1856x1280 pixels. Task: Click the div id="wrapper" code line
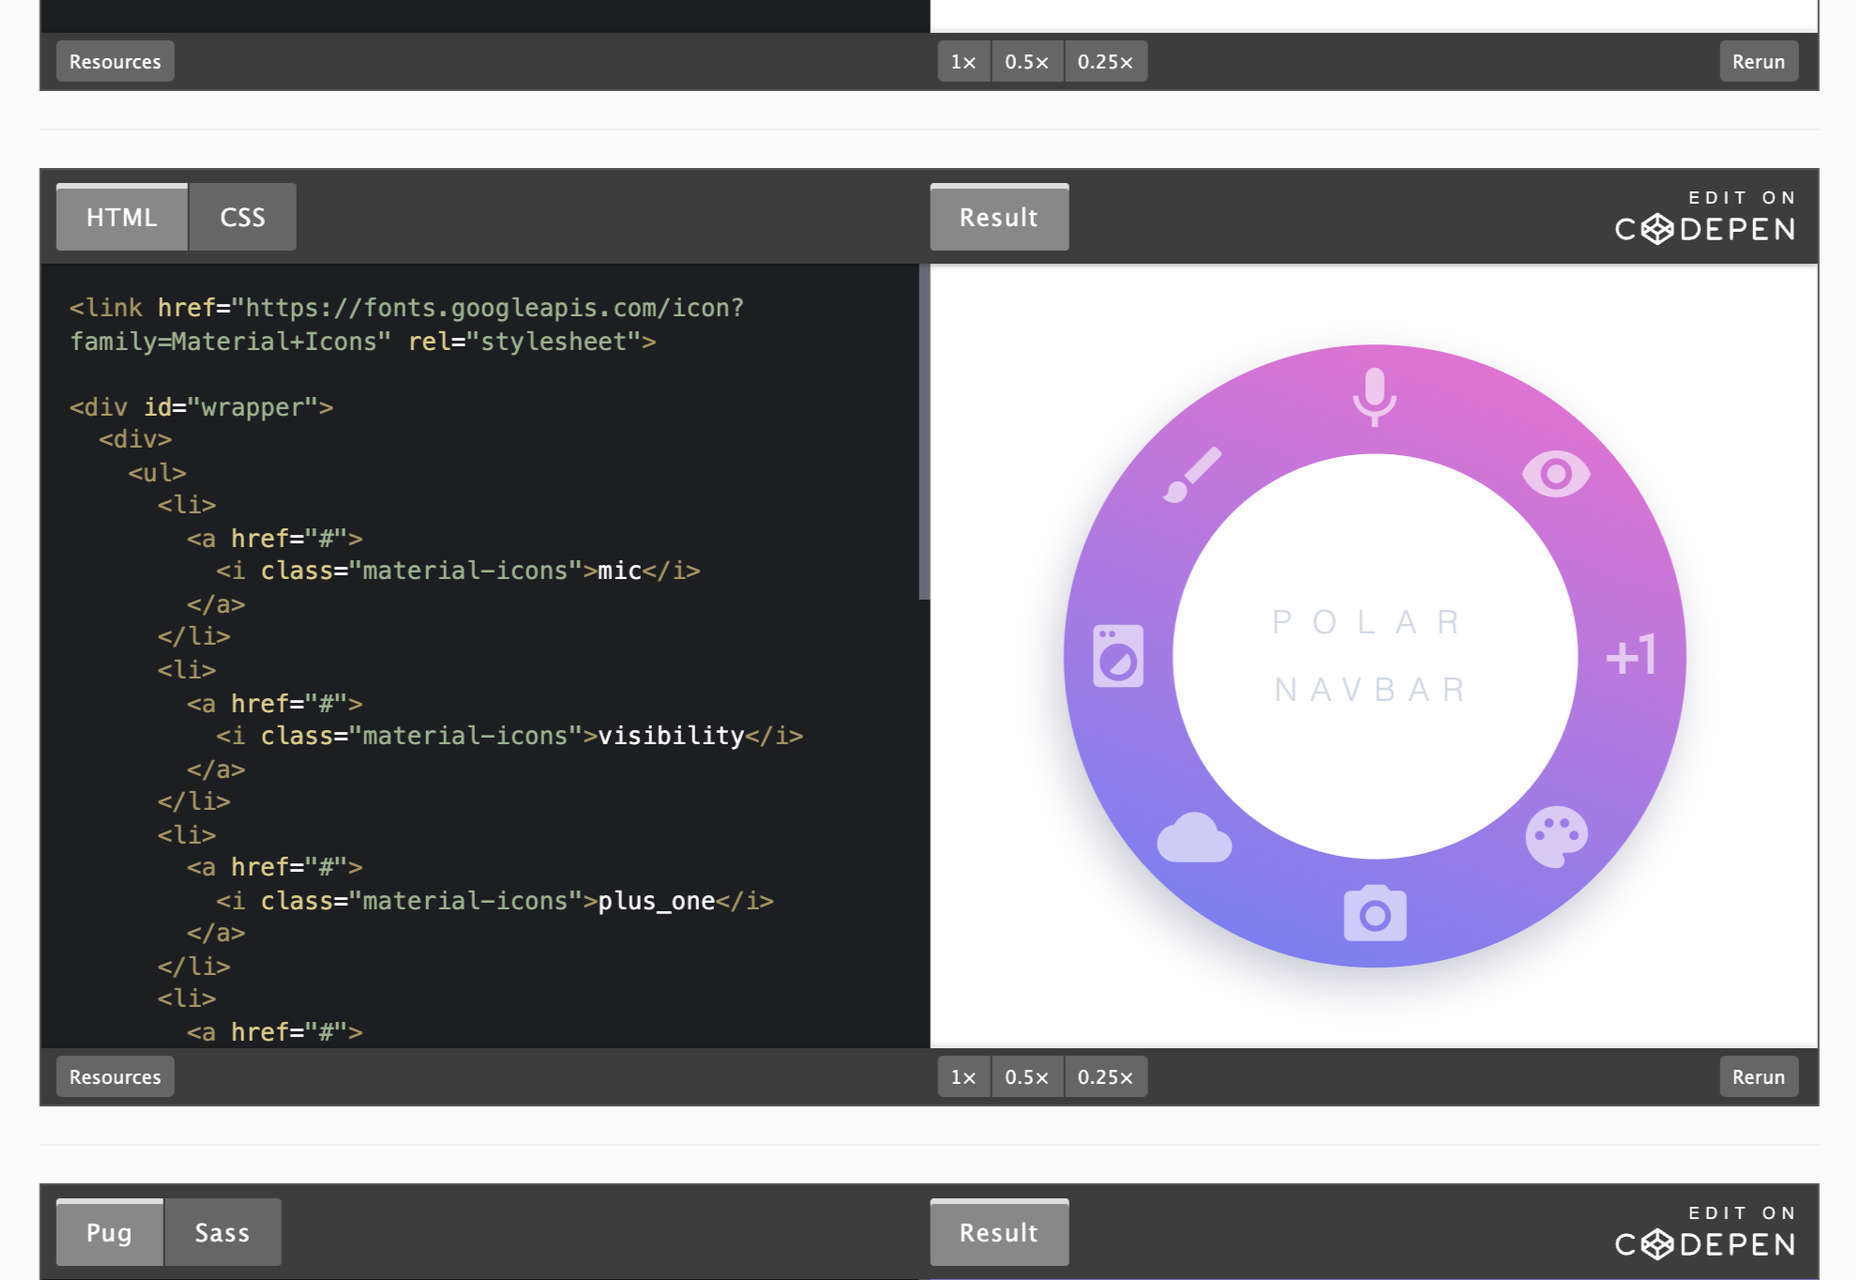pyautogui.click(x=201, y=407)
